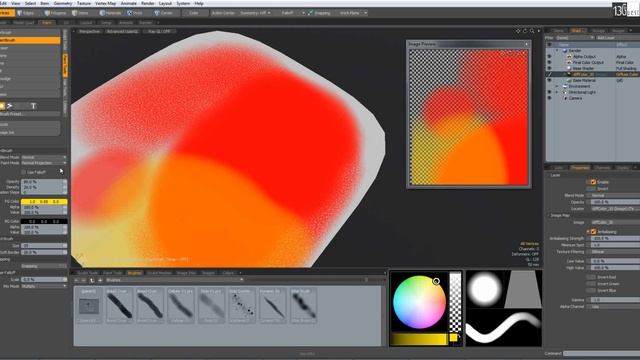
Task: Select the first Bristol Crust brush preset
Action: pyautogui.click(x=119, y=306)
